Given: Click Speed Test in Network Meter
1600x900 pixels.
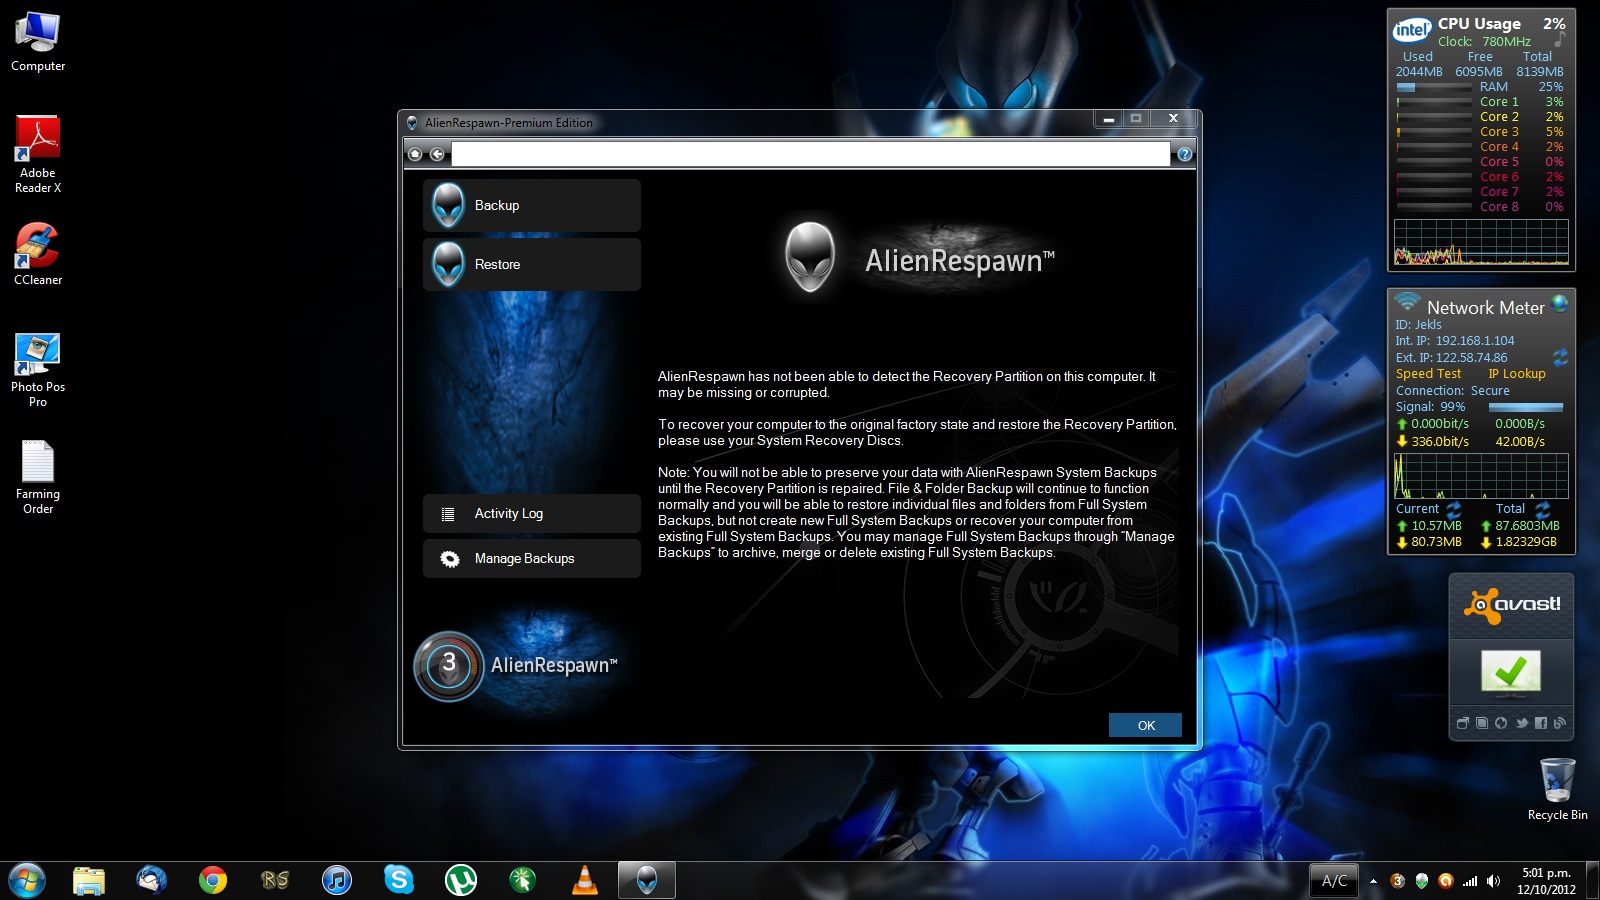Looking at the screenshot, I should click(1428, 374).
